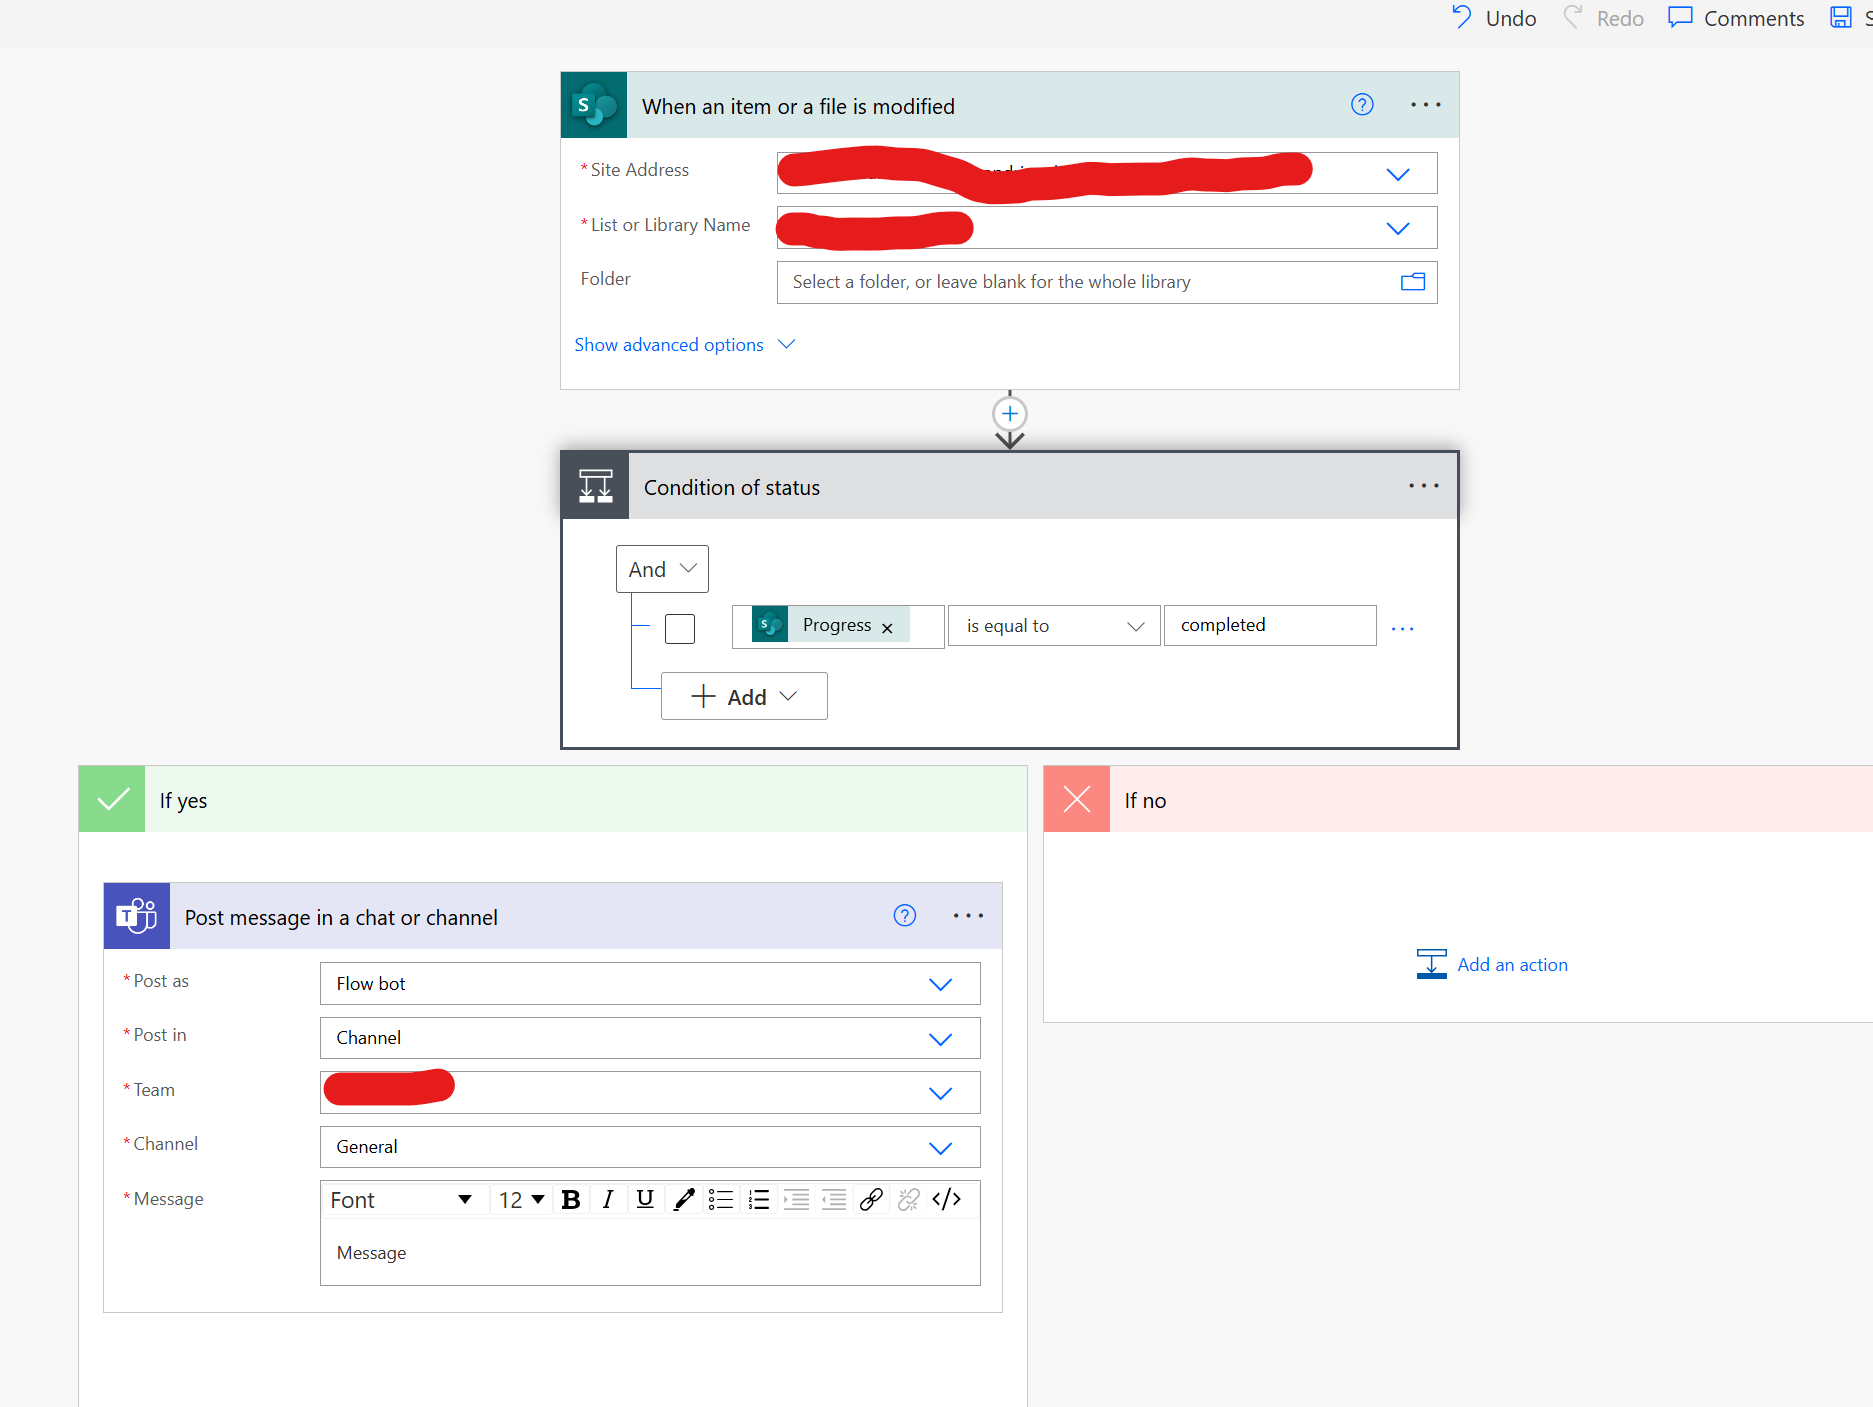Image resolution: width=1873 pixels, height=1407 pixels.
Task: Apply italic formatting to the message
Action: pyautogui.click(x=608, y=1199)
